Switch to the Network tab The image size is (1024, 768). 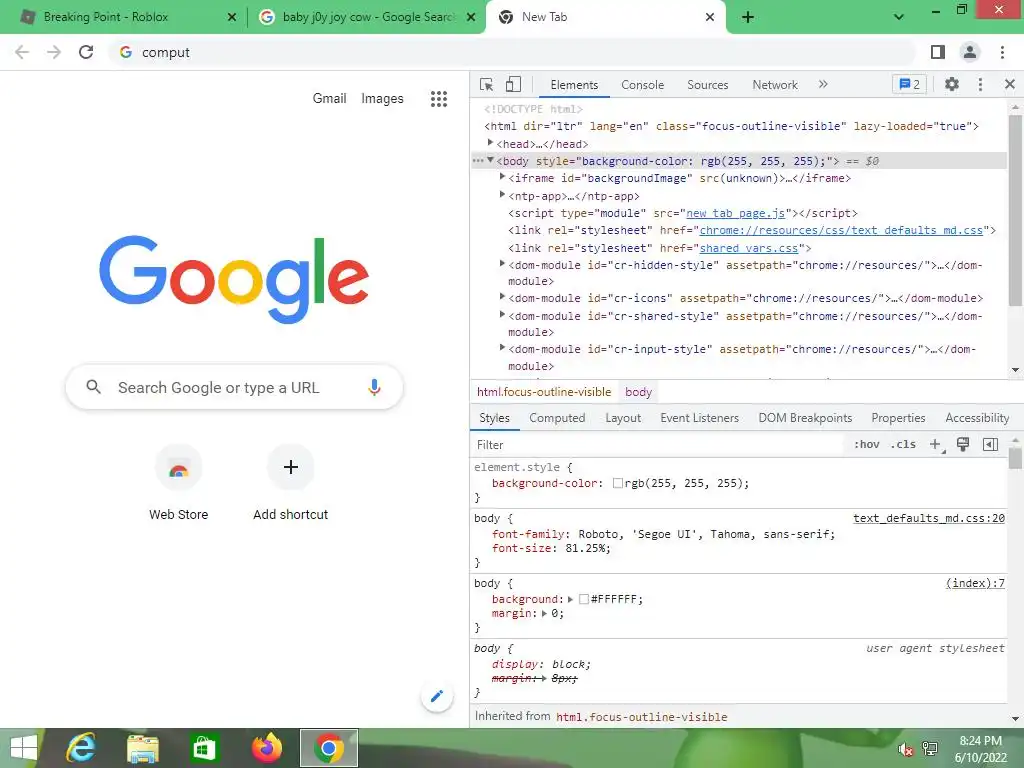775,85
